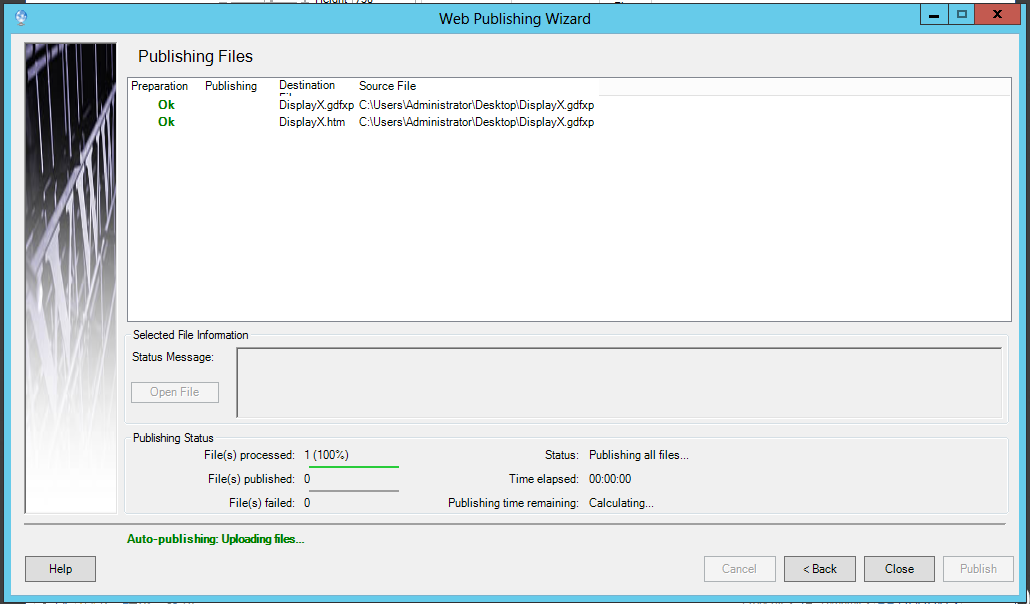Click the Source File column header
The height and width of the screenshot is (604, 1030).
[387, 86]
